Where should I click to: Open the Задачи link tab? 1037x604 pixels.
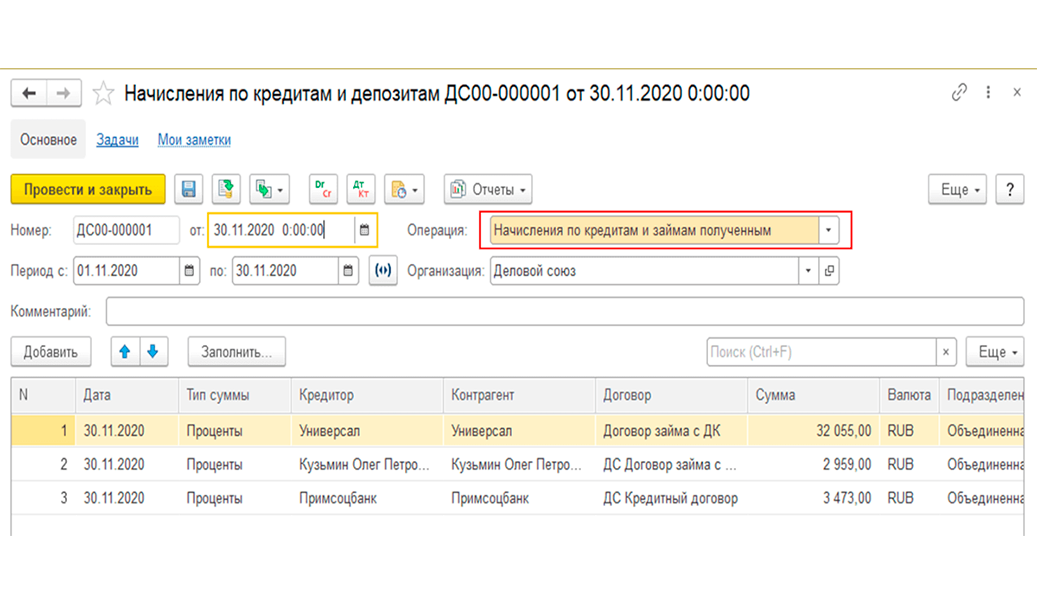[118, 140]
